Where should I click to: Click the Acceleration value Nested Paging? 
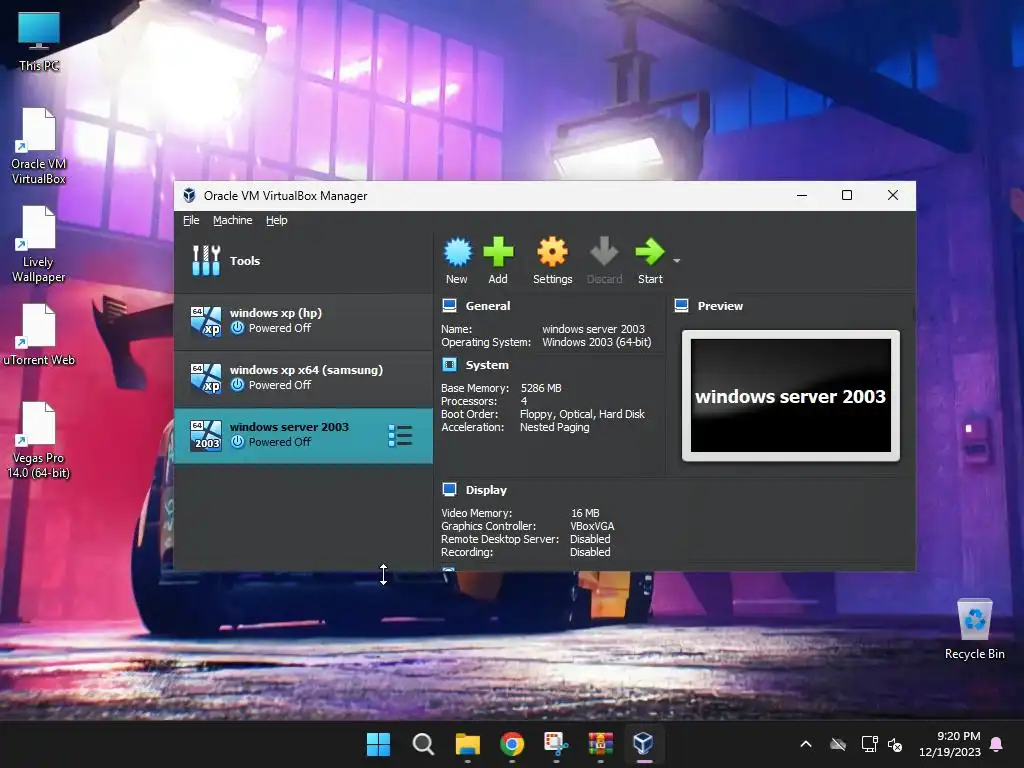click(x=554, y=427)
